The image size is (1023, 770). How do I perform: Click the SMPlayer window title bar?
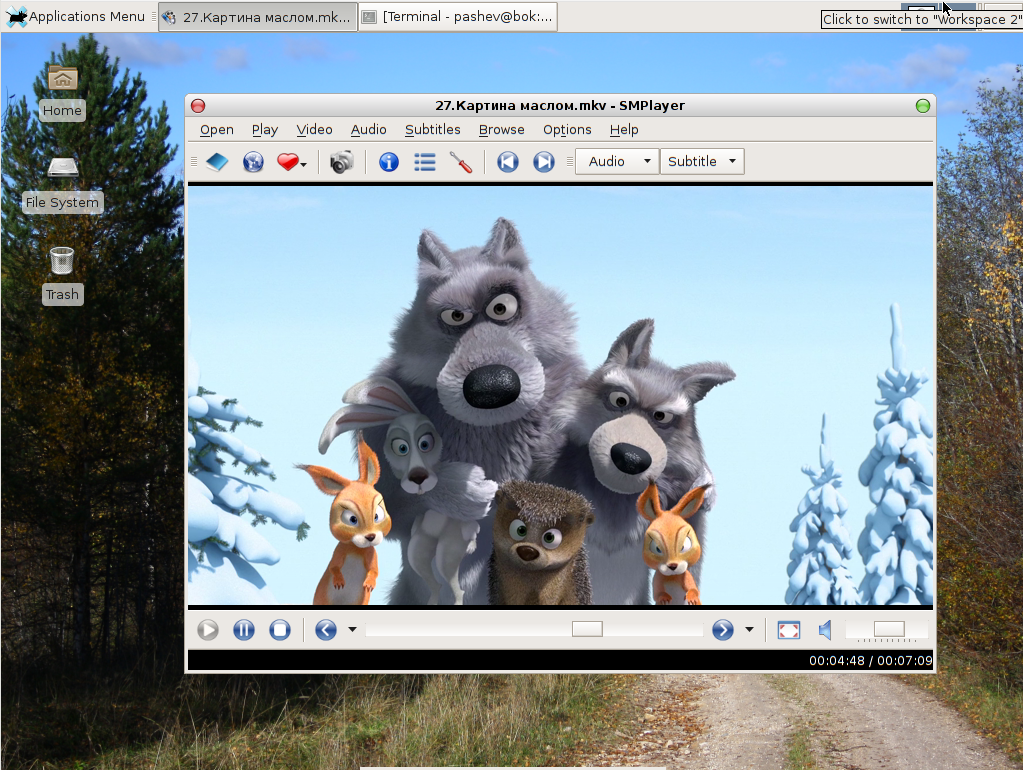[560, 106]
